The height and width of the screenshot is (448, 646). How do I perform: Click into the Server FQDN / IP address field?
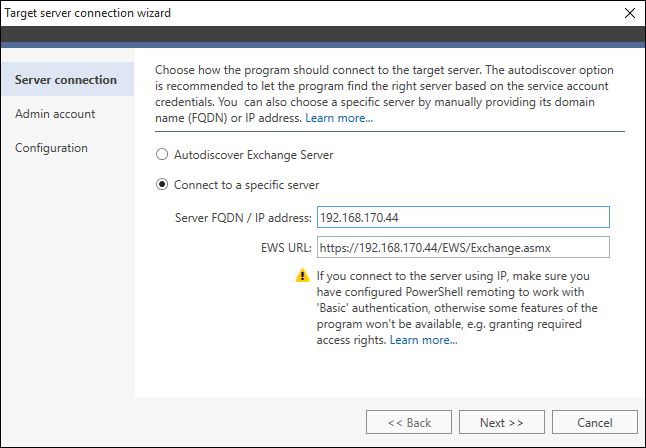pos(463,217)
